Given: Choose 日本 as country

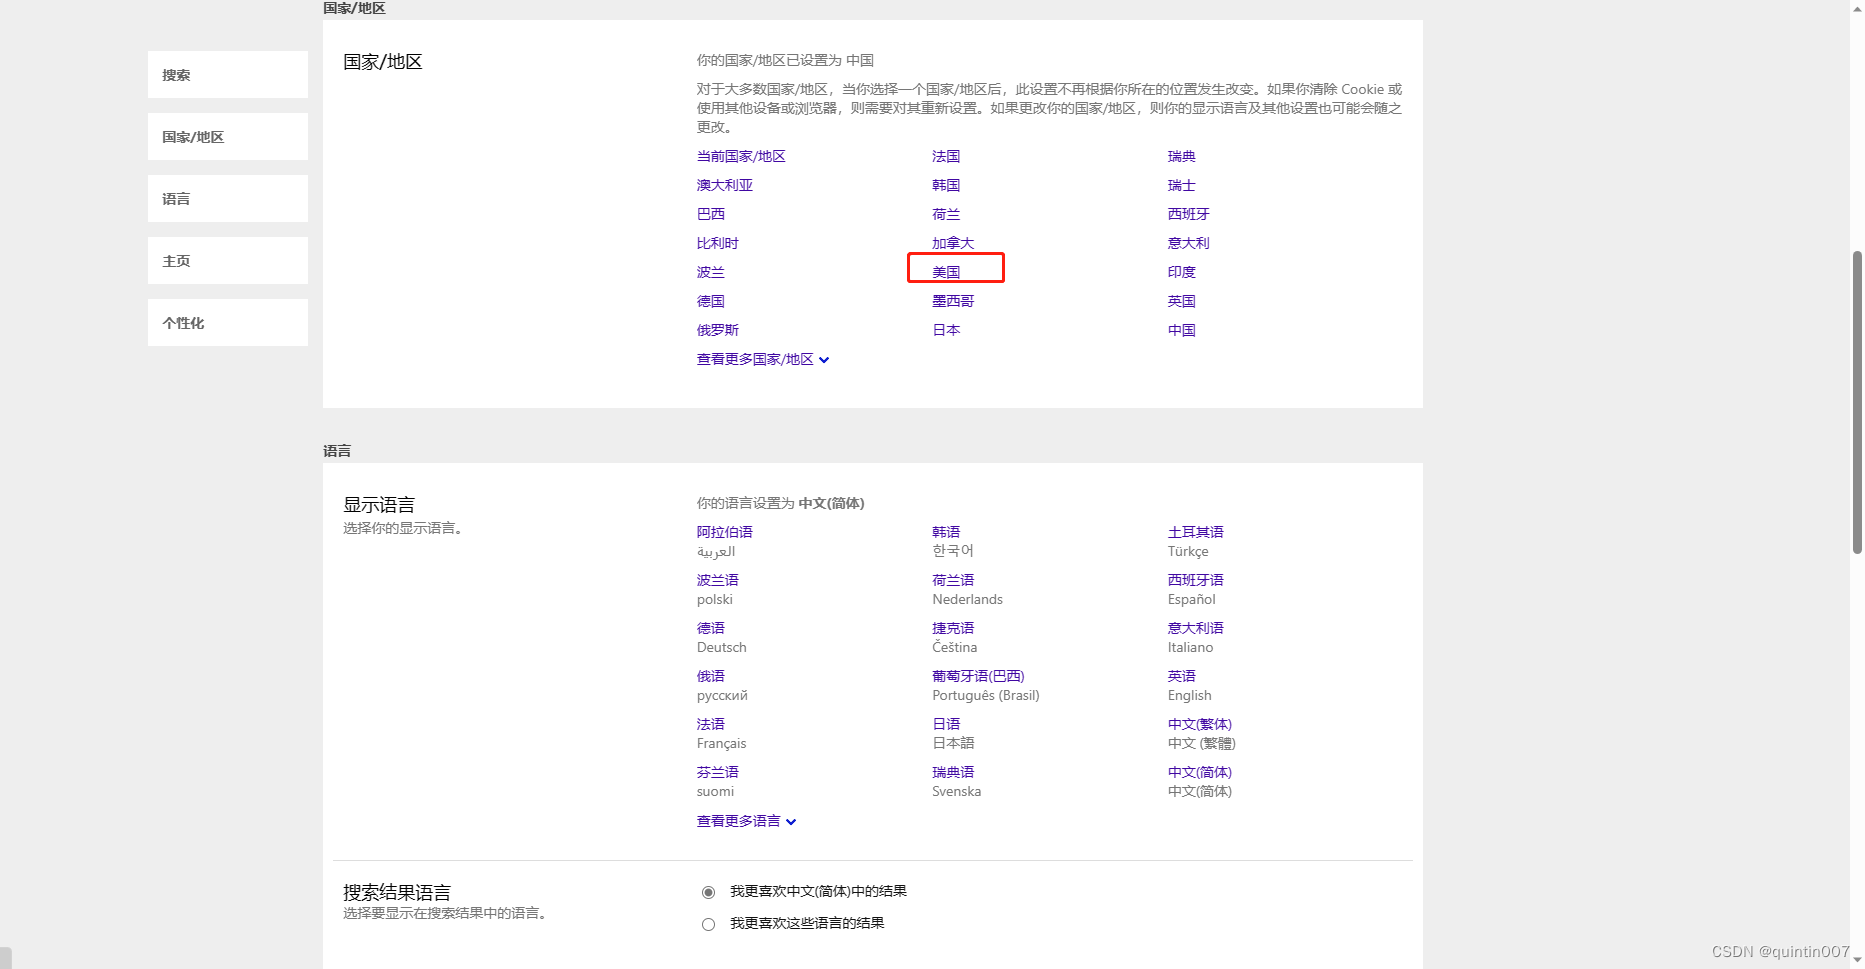Looking at the screenshot, I should [946, 330].
